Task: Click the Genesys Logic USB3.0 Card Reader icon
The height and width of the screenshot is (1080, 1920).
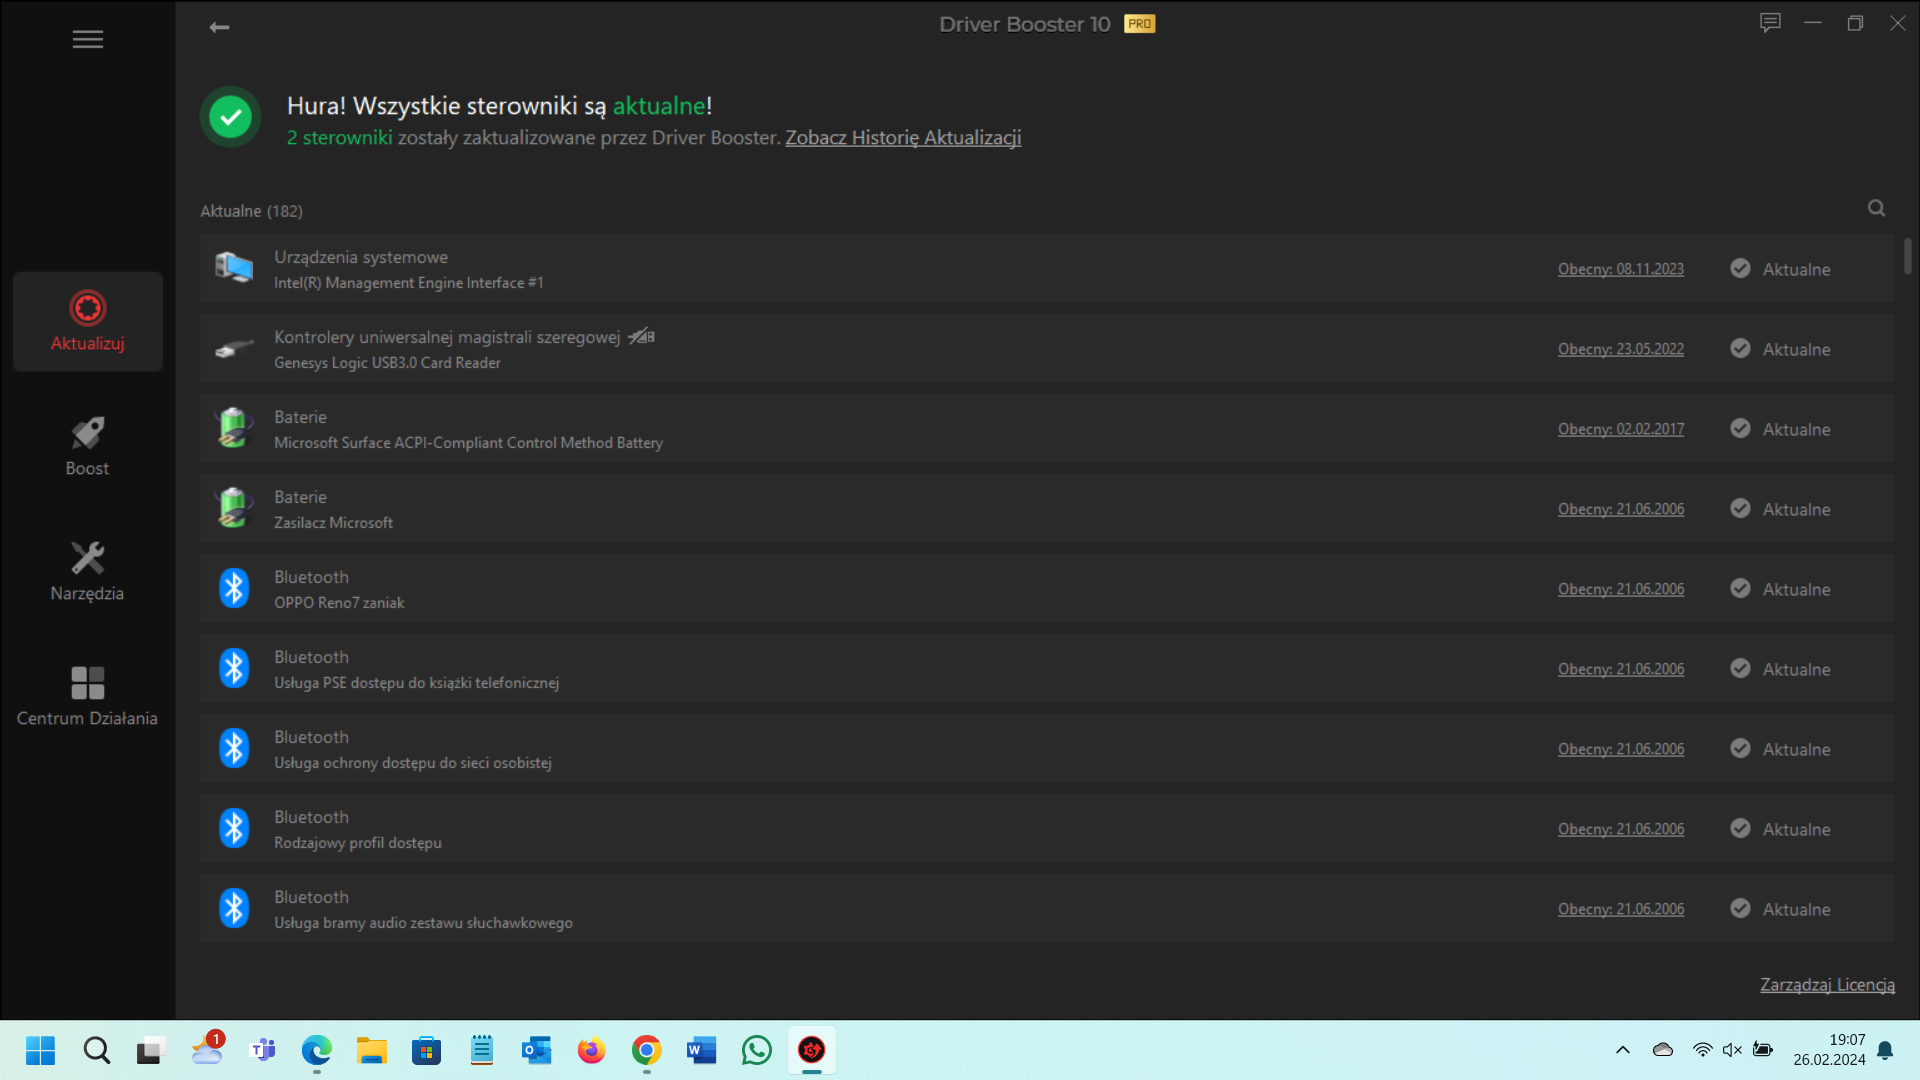Action: [234, 348]
